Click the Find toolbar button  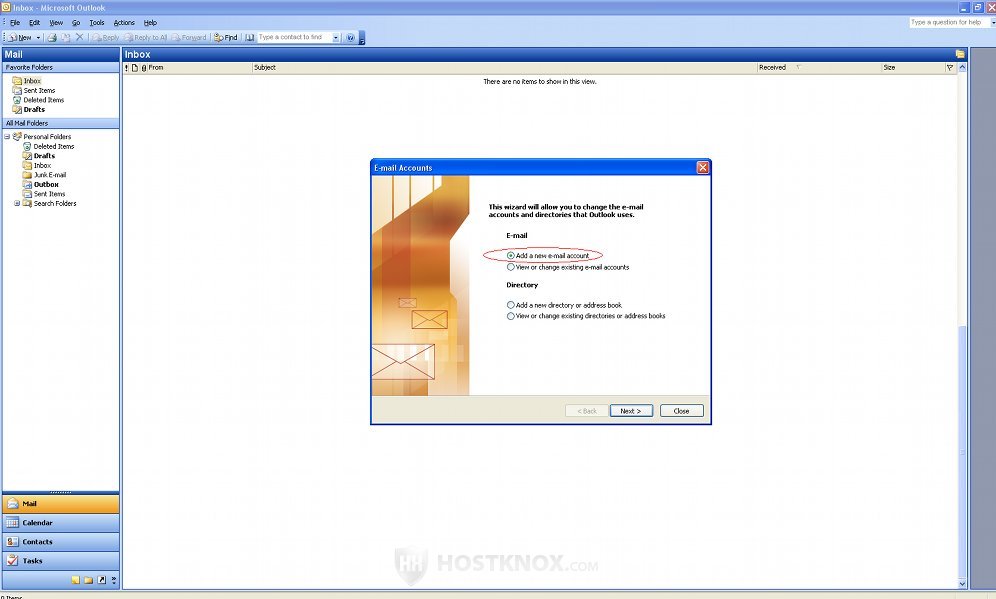pyautogui.click(x=225, y=37)
